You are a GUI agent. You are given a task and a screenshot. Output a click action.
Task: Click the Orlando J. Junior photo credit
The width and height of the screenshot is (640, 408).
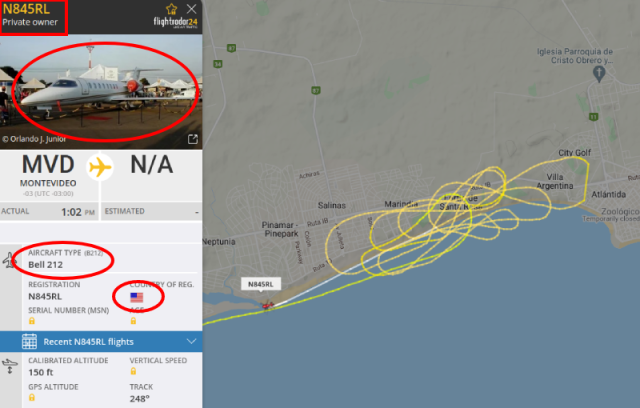pos(34,139)
